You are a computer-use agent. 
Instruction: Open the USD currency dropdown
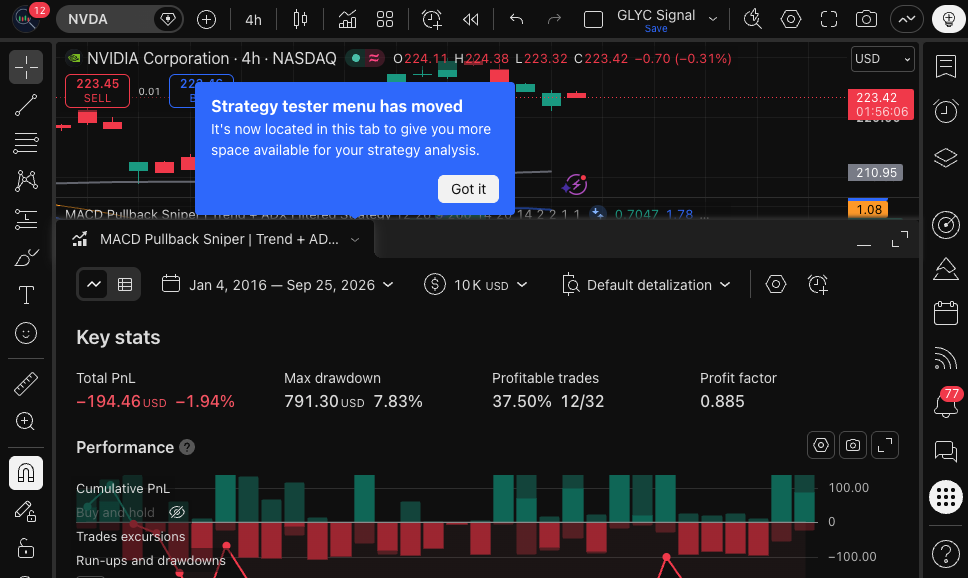tap(883, 59)
